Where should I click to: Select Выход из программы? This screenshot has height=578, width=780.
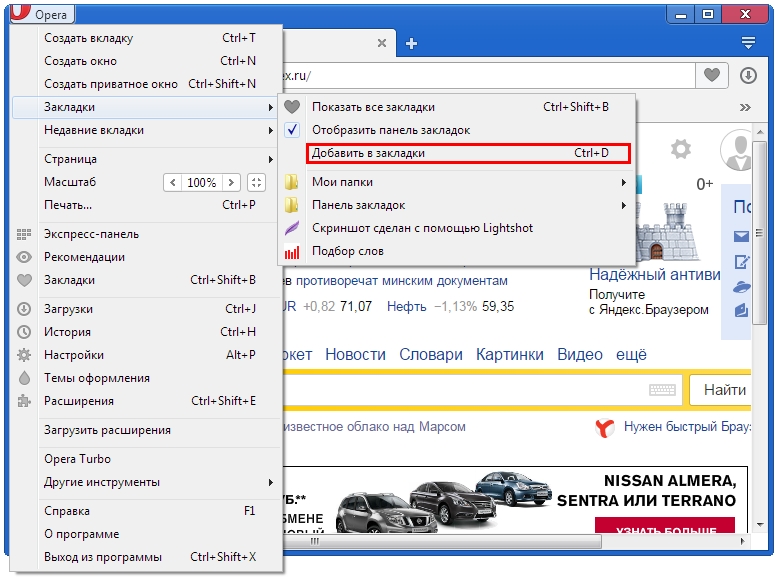pyautogui.click(x=147, y=557)
